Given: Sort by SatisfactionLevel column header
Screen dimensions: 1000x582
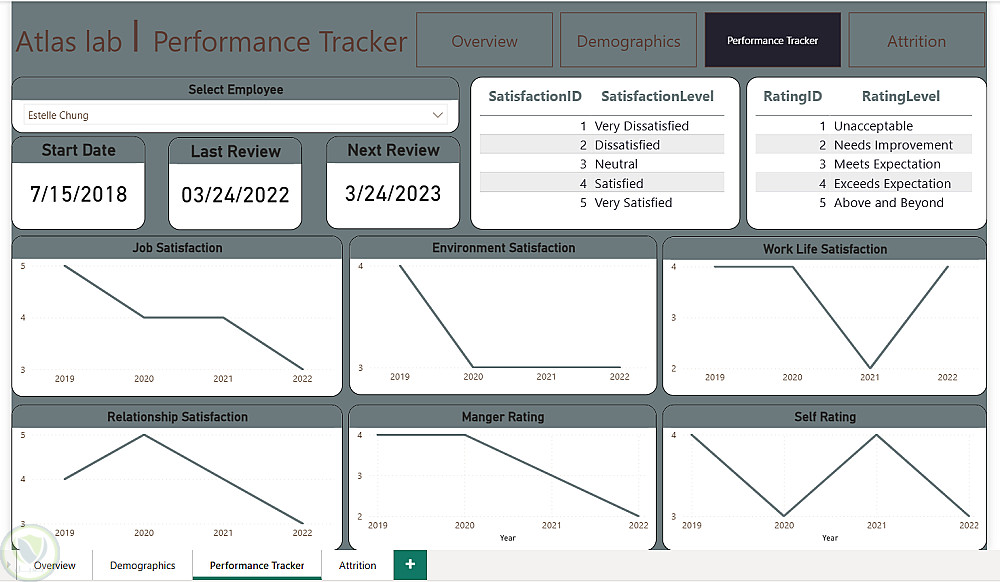Looking at the screenshot, I should 658,96.
